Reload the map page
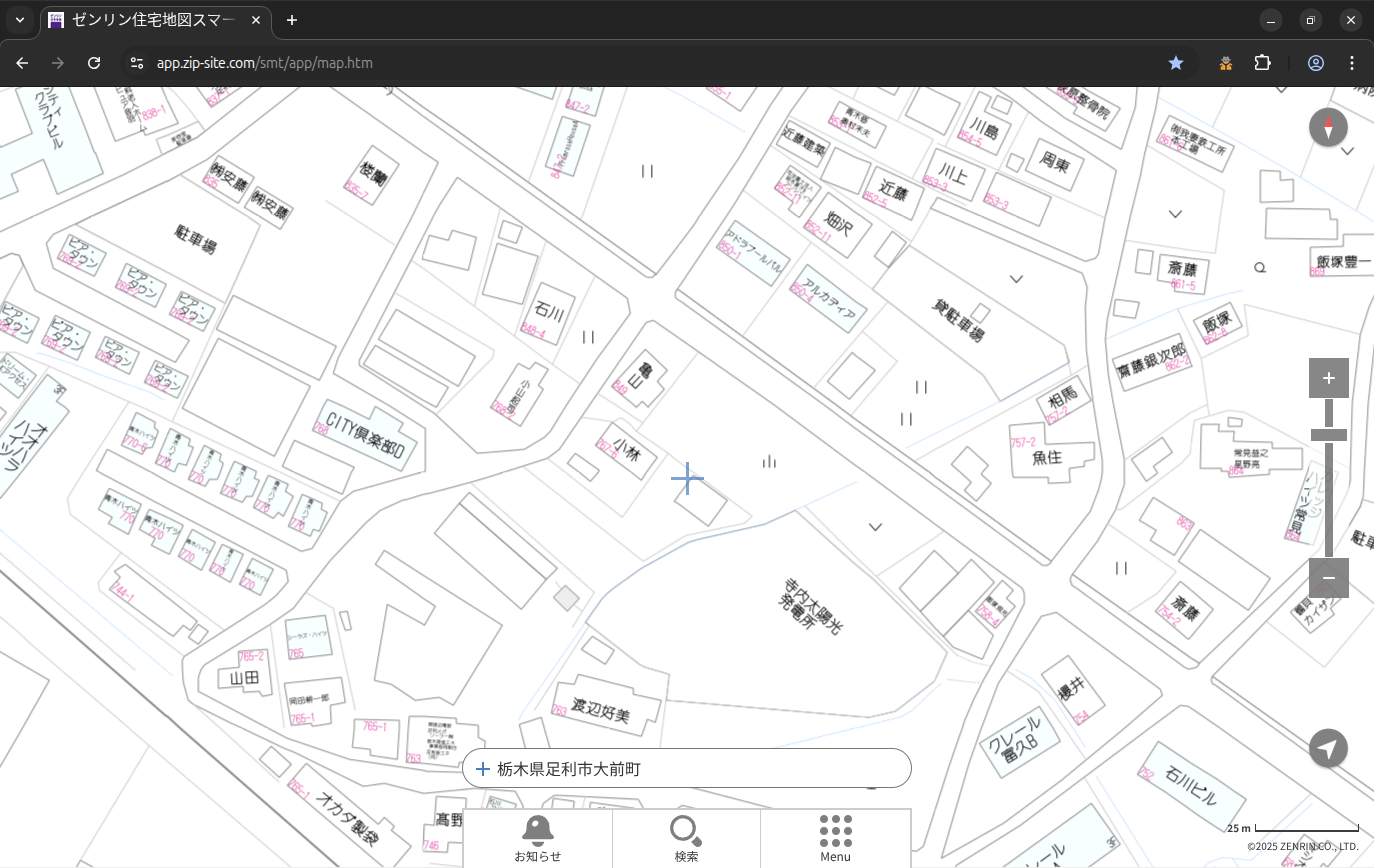The image size is (1374, 868). [x=94, y=63]
